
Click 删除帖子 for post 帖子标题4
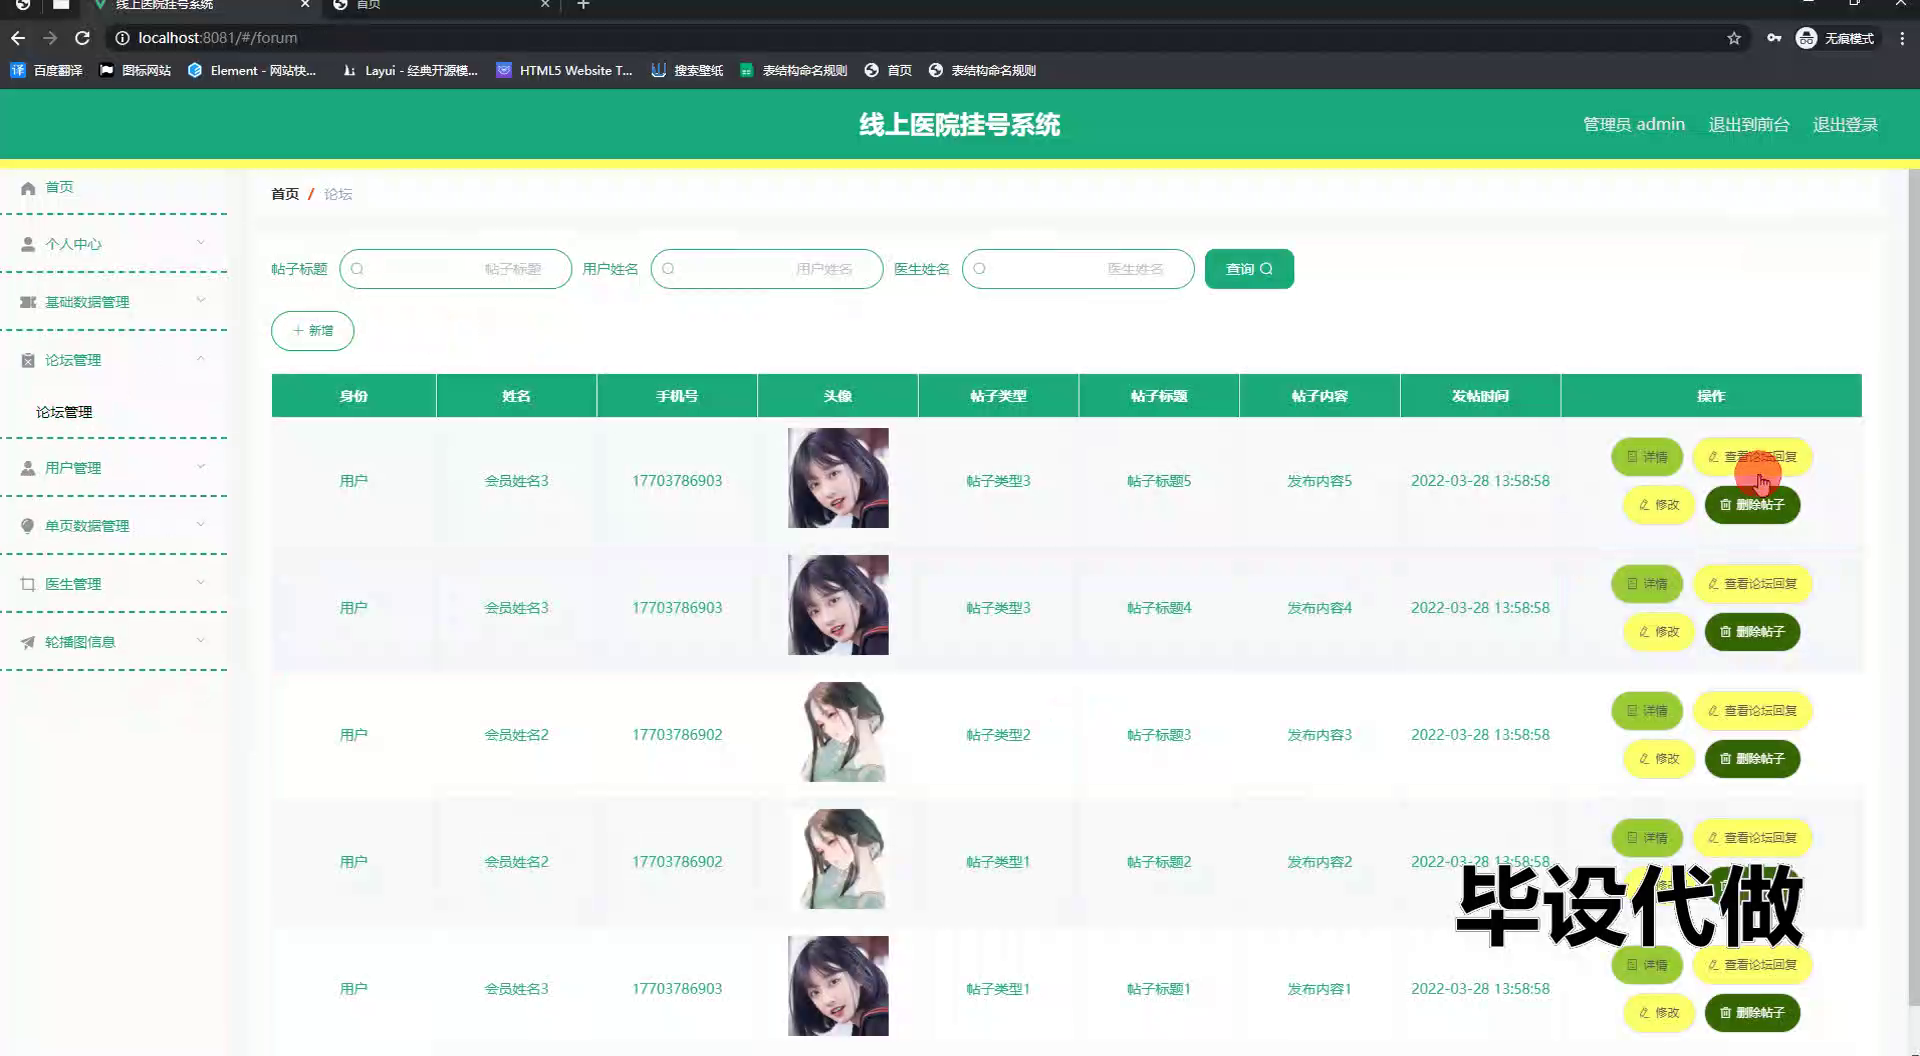1752,632
